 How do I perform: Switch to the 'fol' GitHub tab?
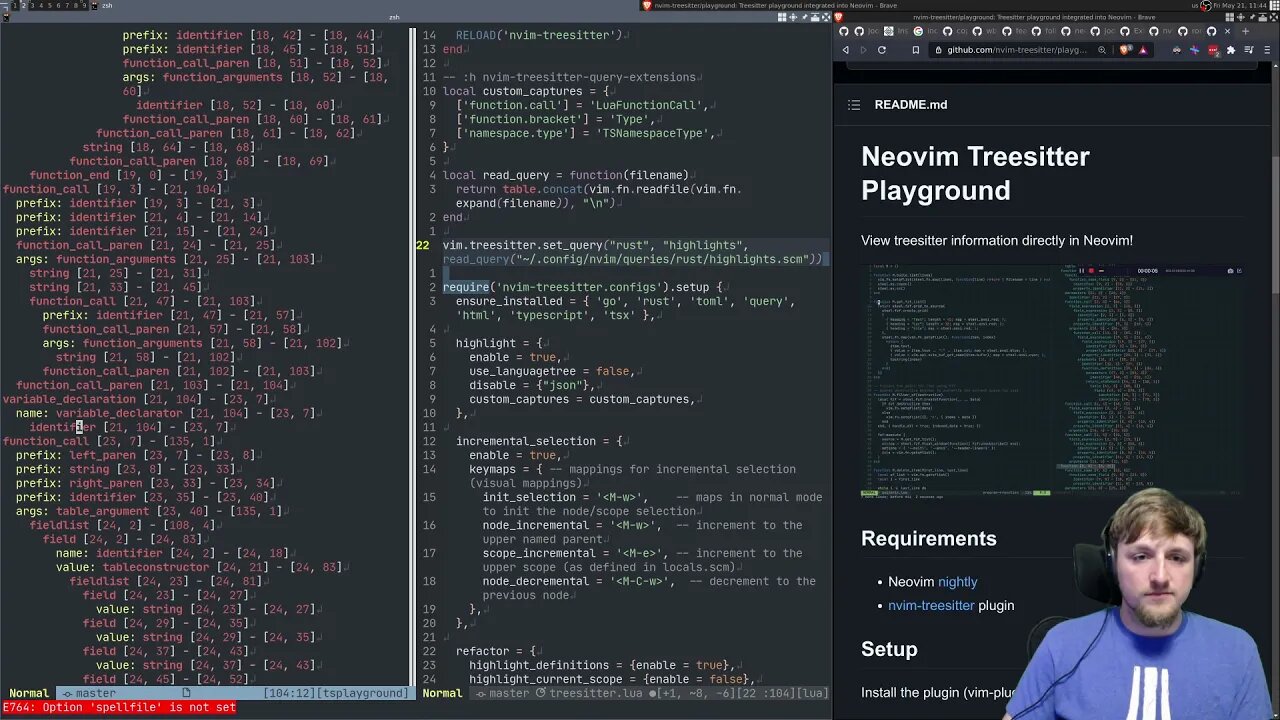click(1043, 31)
